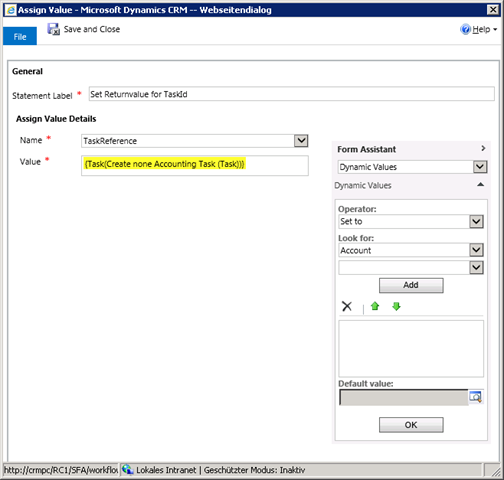
Task: Collapse the Dynamic Values section triangle
Action: point(480,184)
